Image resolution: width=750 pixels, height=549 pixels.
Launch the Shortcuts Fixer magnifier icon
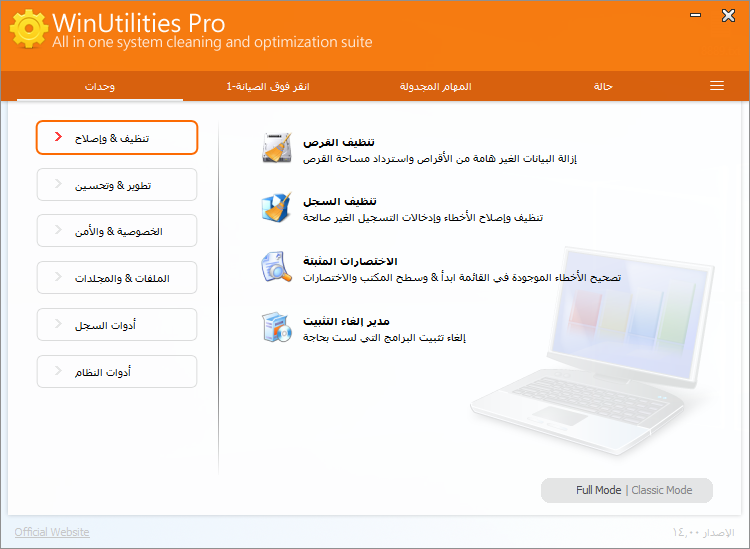[x=276, y=267]
